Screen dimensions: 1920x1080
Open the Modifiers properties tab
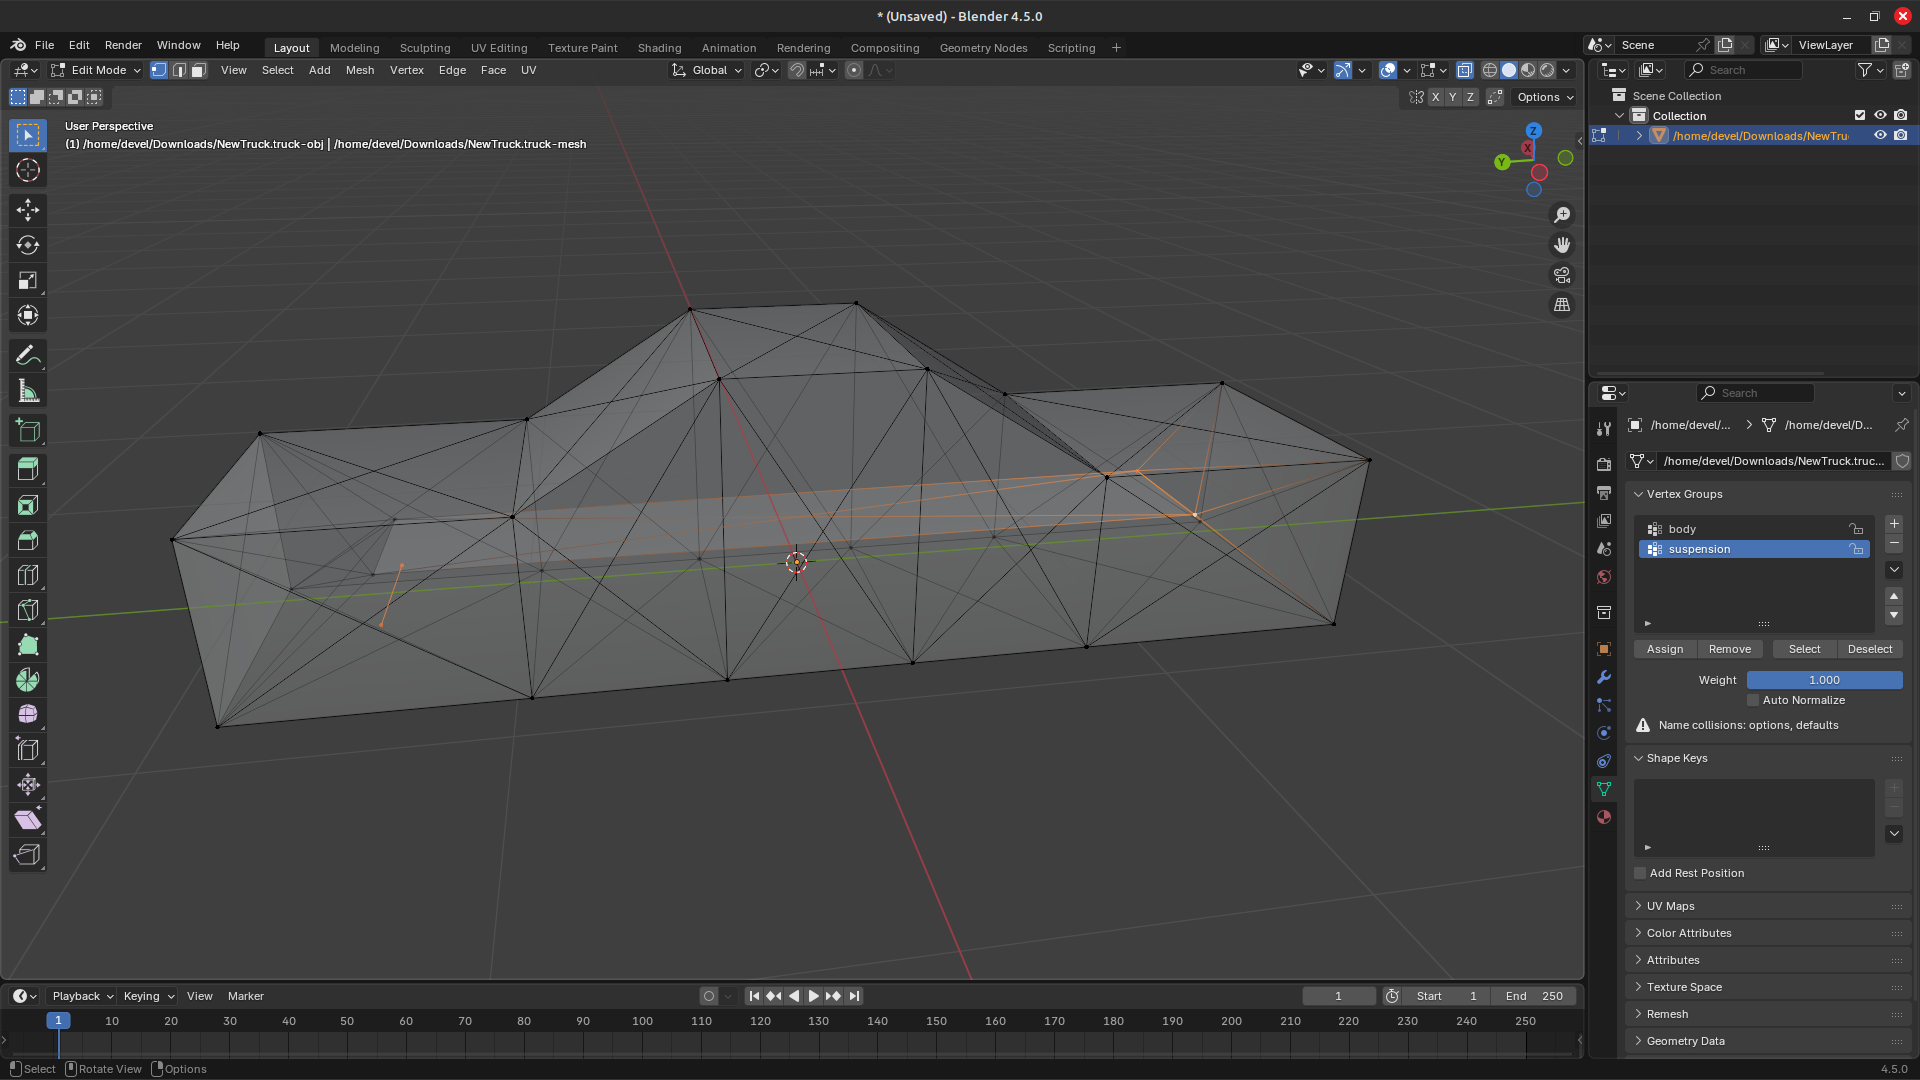(1604, 677)
